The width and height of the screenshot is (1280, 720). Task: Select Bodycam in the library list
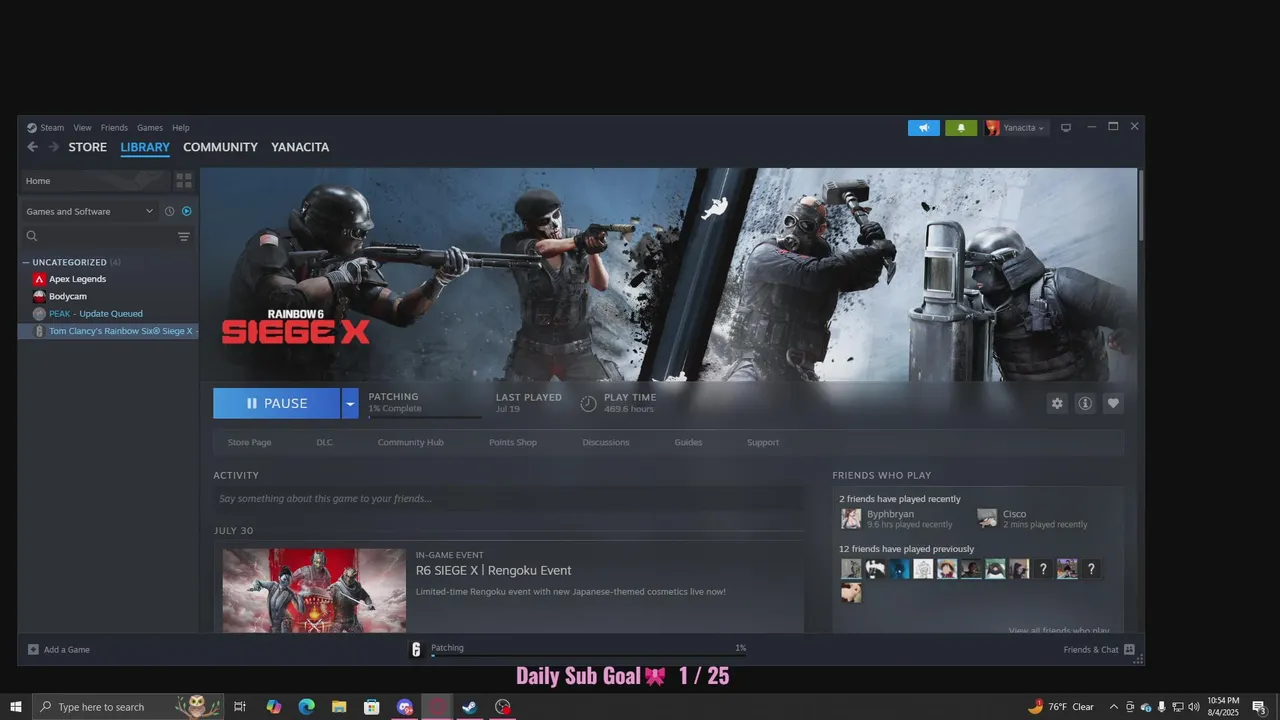(68, 296)
